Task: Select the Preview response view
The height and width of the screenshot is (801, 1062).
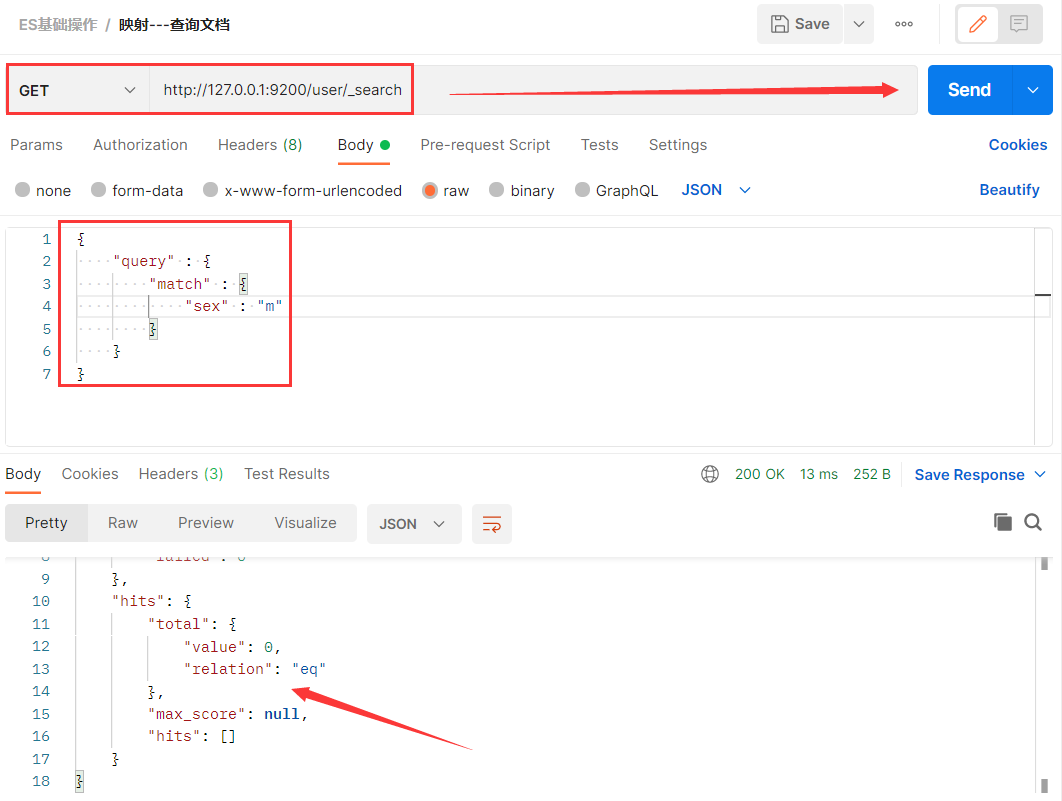Action: pyautogui.click(x=206, y=523)
